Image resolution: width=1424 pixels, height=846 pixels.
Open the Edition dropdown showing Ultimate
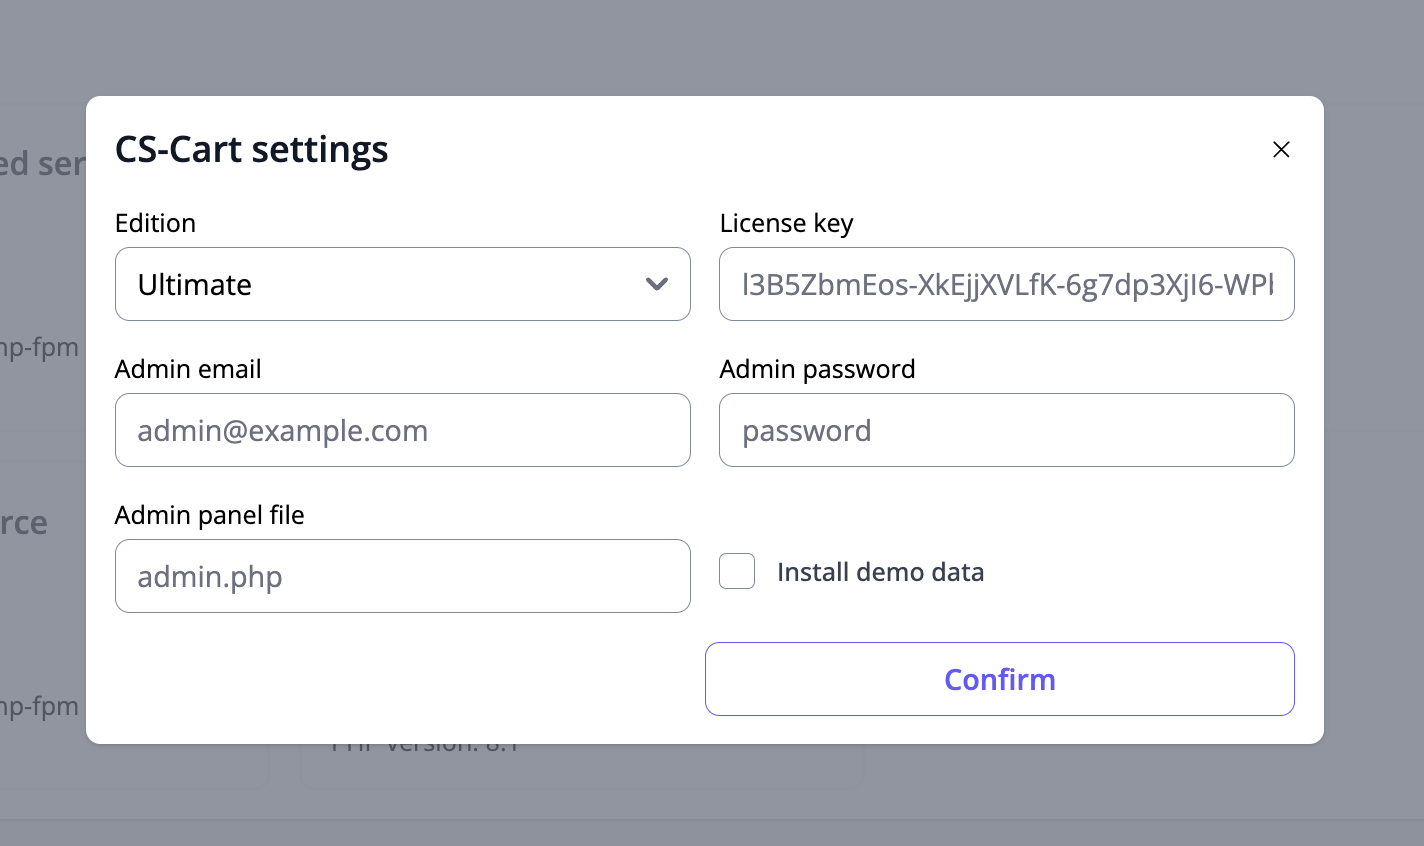[402, 284]
